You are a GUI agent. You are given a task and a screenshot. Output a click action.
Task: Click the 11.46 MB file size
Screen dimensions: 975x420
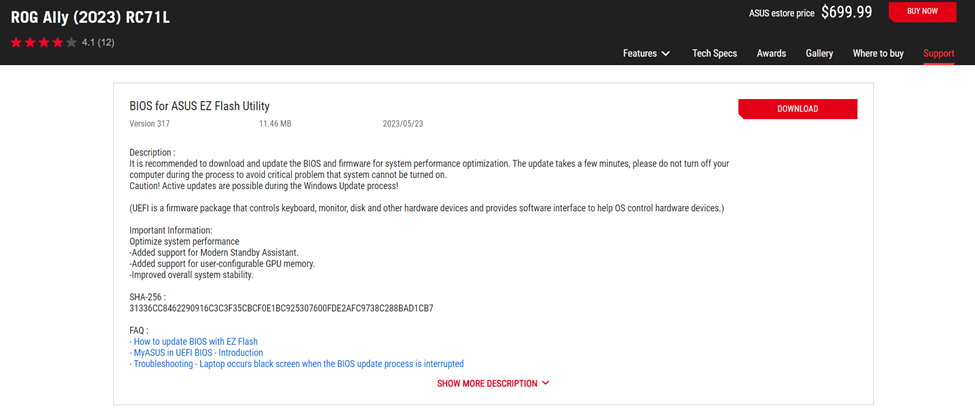275,124
